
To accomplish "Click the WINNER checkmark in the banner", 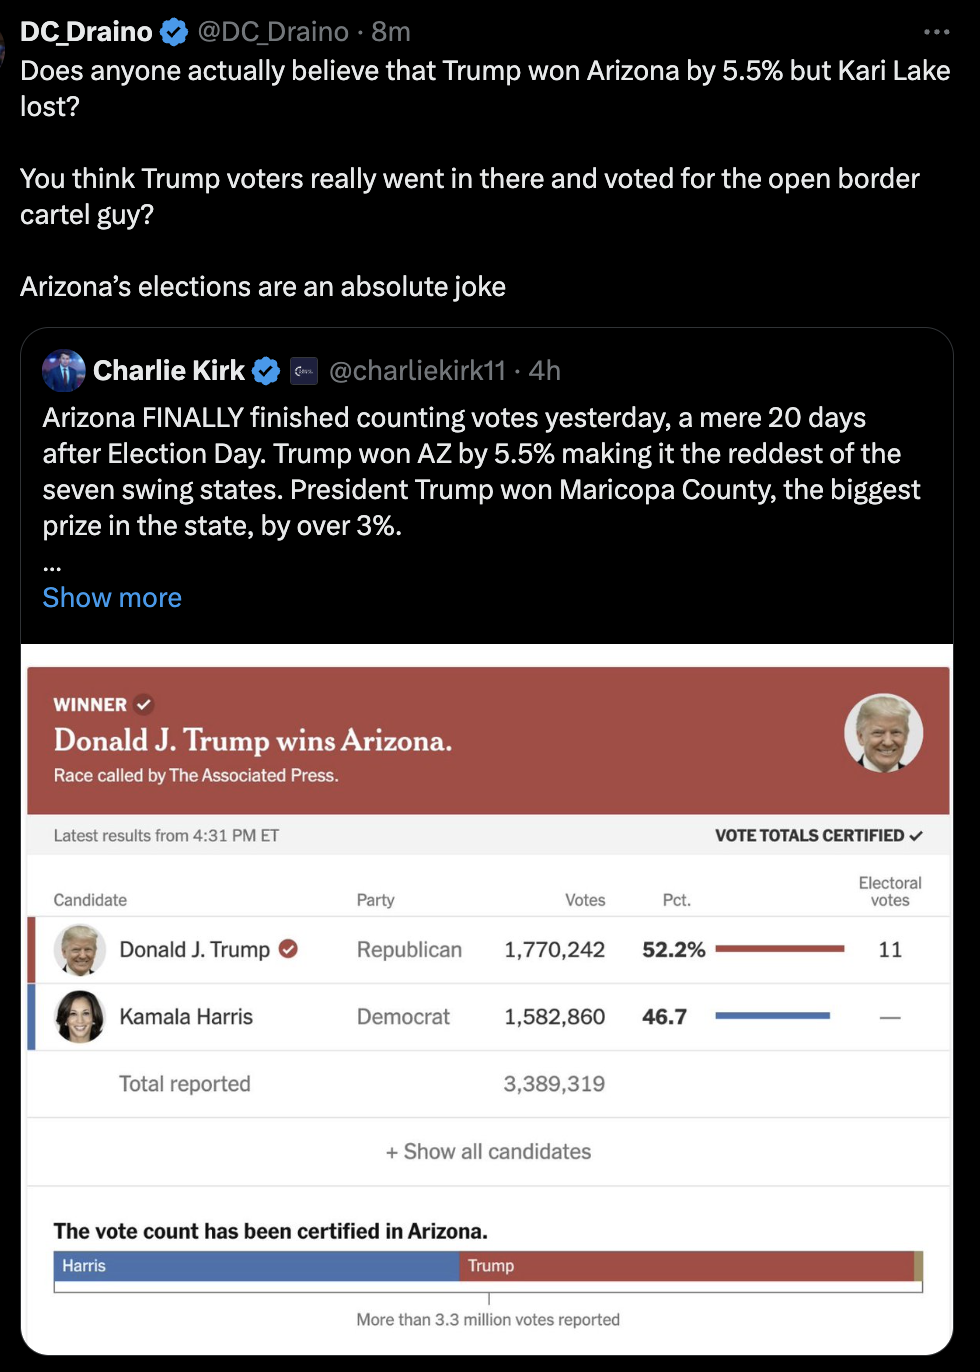I will [x=144, y=704].
